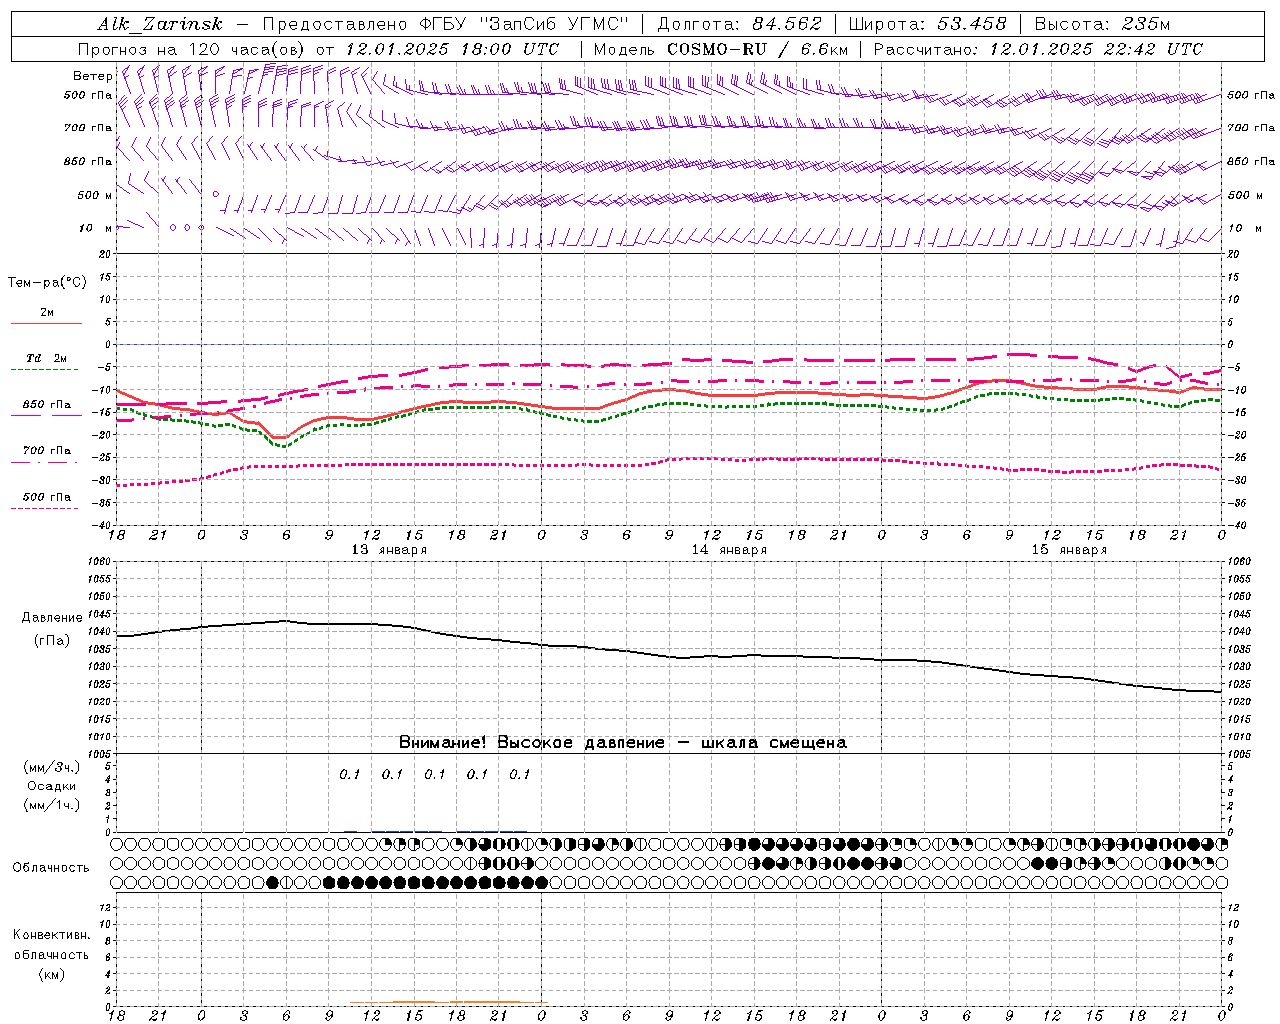
Task: Click the station name Alk_Zarinsk in header
Action: point(160,24)
